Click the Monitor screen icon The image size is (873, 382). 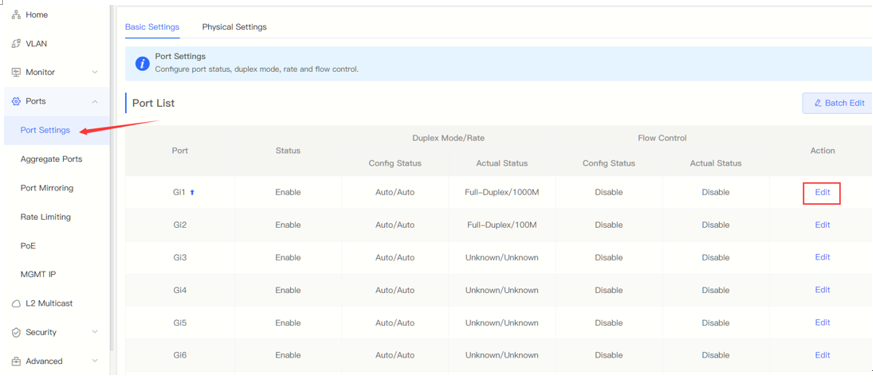16,72
